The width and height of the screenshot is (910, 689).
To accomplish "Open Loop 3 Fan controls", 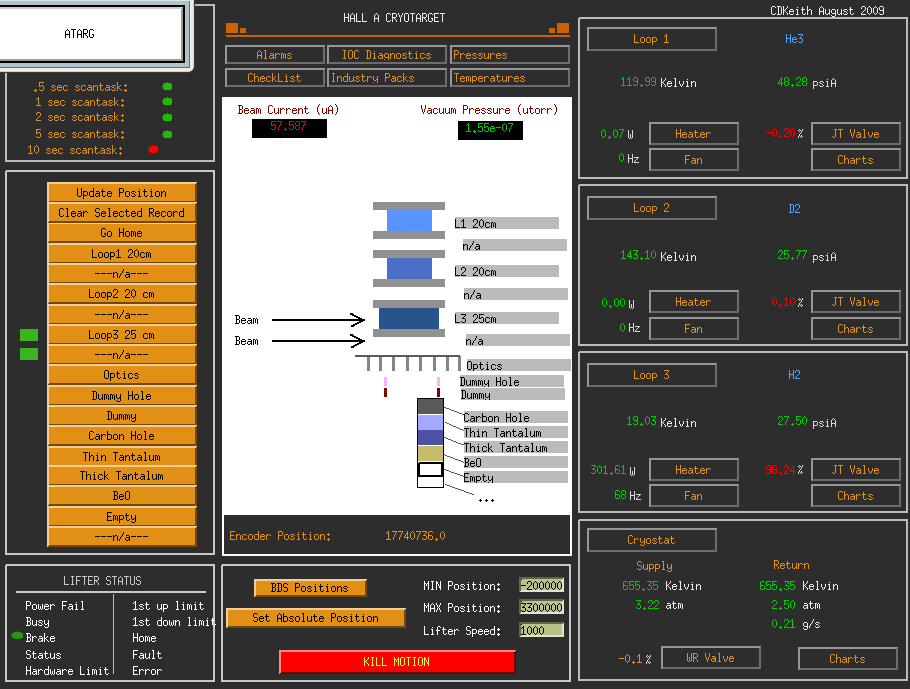I will [x=694, y=496].
